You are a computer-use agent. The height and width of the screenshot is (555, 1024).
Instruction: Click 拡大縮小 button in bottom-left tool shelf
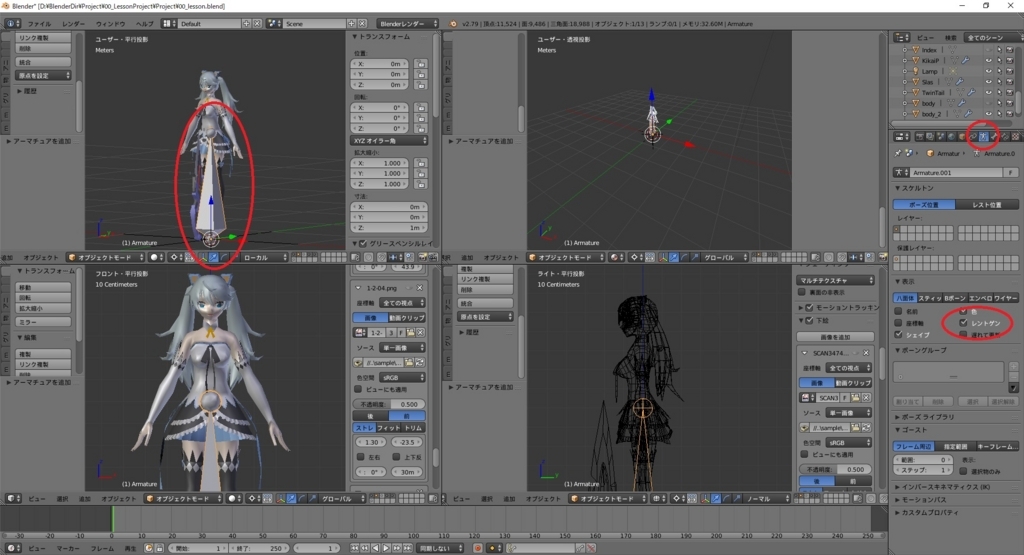[x=44, y=308]
